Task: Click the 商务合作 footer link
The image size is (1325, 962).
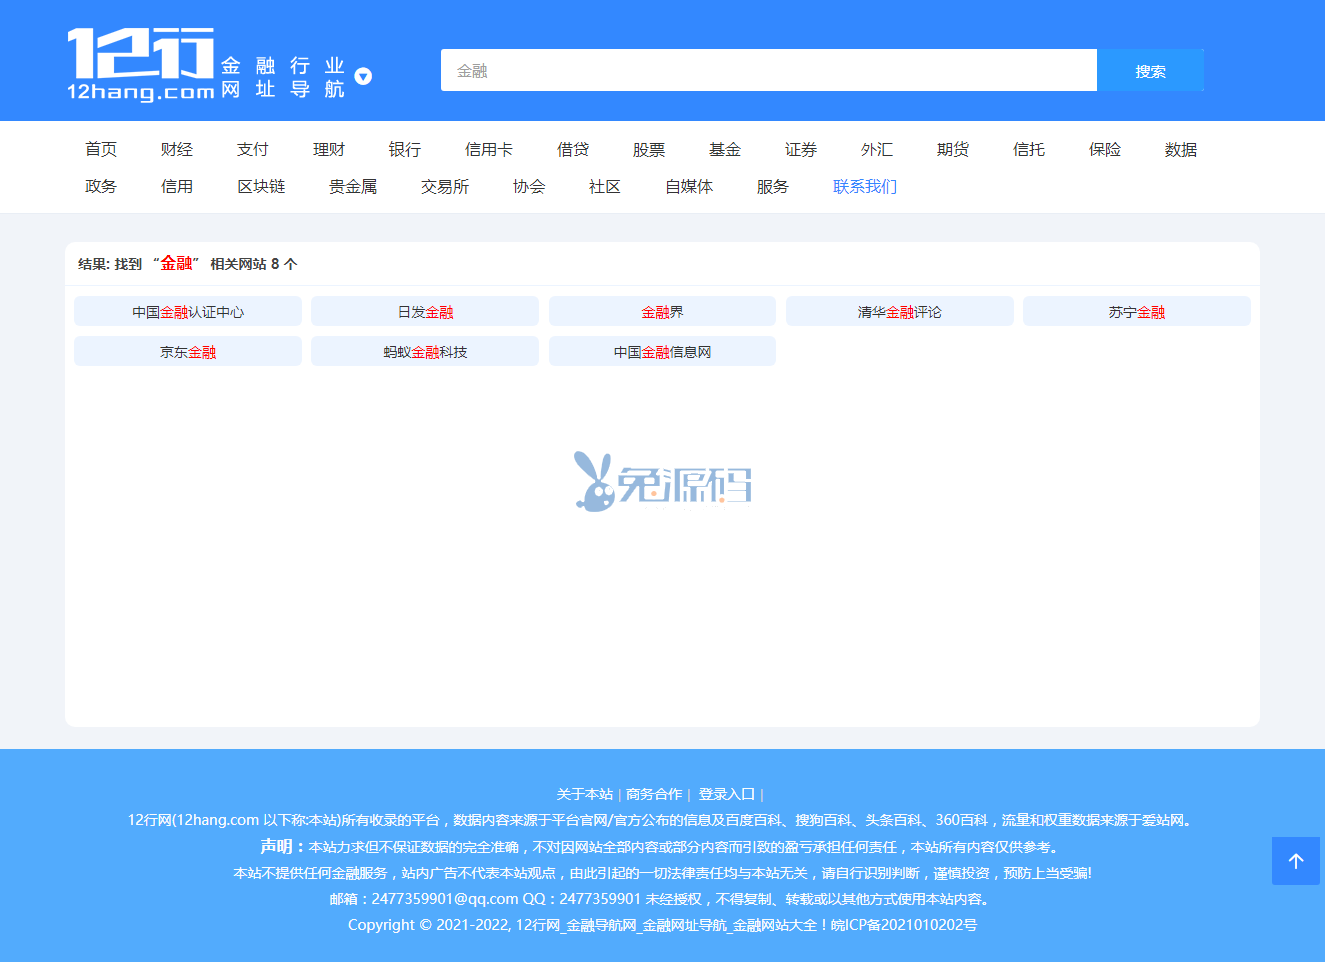Action: 654,794
